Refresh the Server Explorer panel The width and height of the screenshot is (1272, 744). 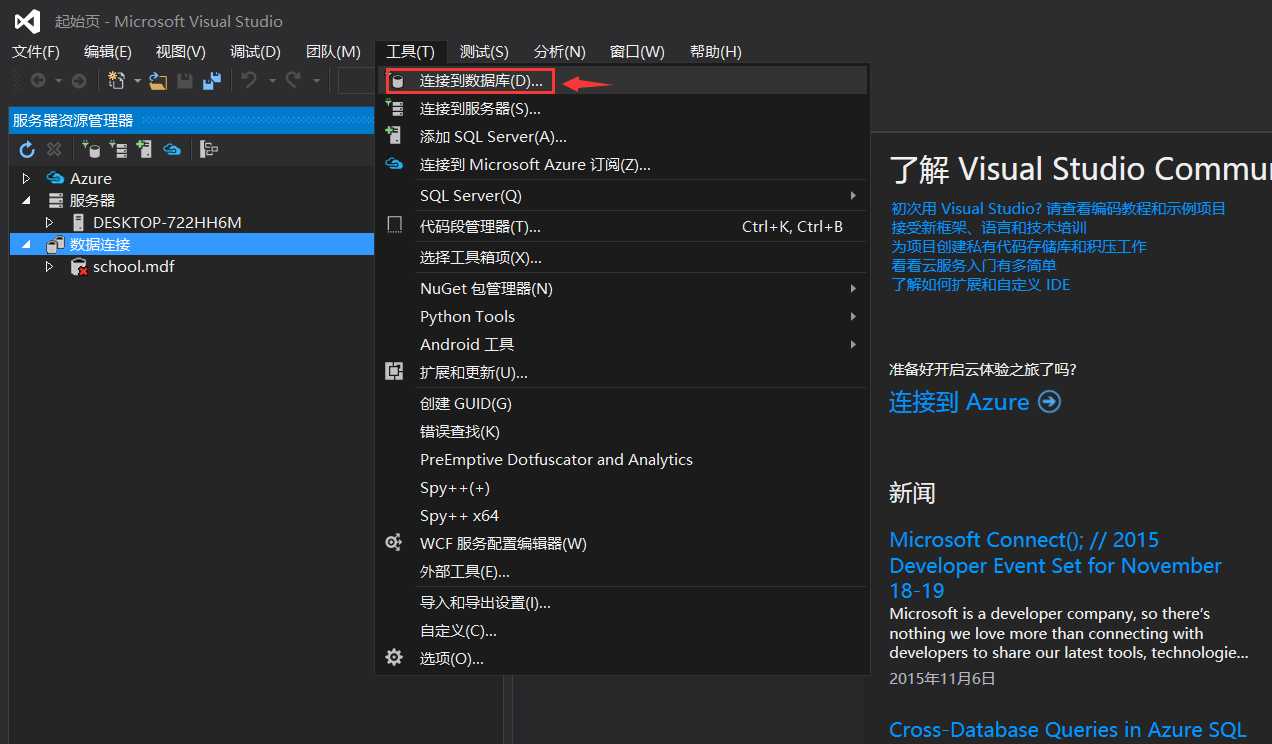27,149
